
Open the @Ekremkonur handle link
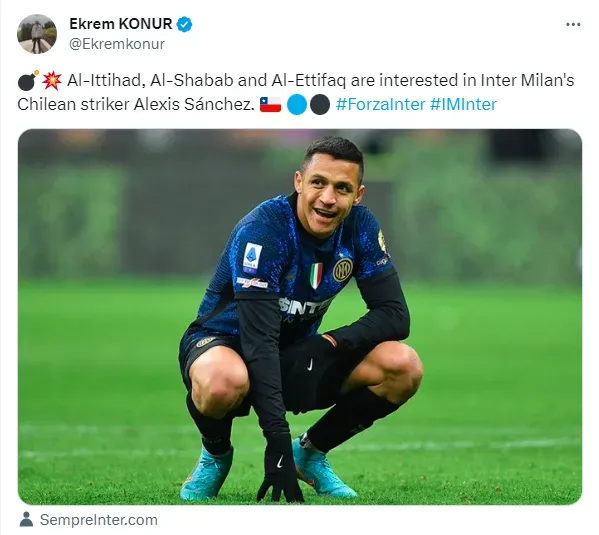(117, 44)
